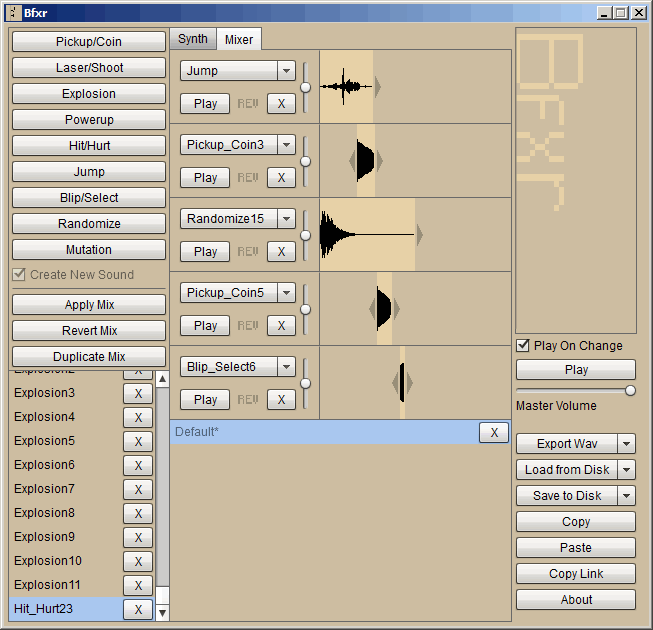This screenshot has width=653, height=630.
Task: Remove the Randomize15 mixer track
Action: click(281, 252)
